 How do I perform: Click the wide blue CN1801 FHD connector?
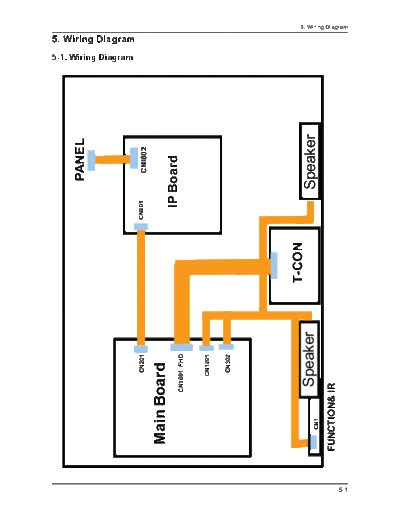coord(182,347)
